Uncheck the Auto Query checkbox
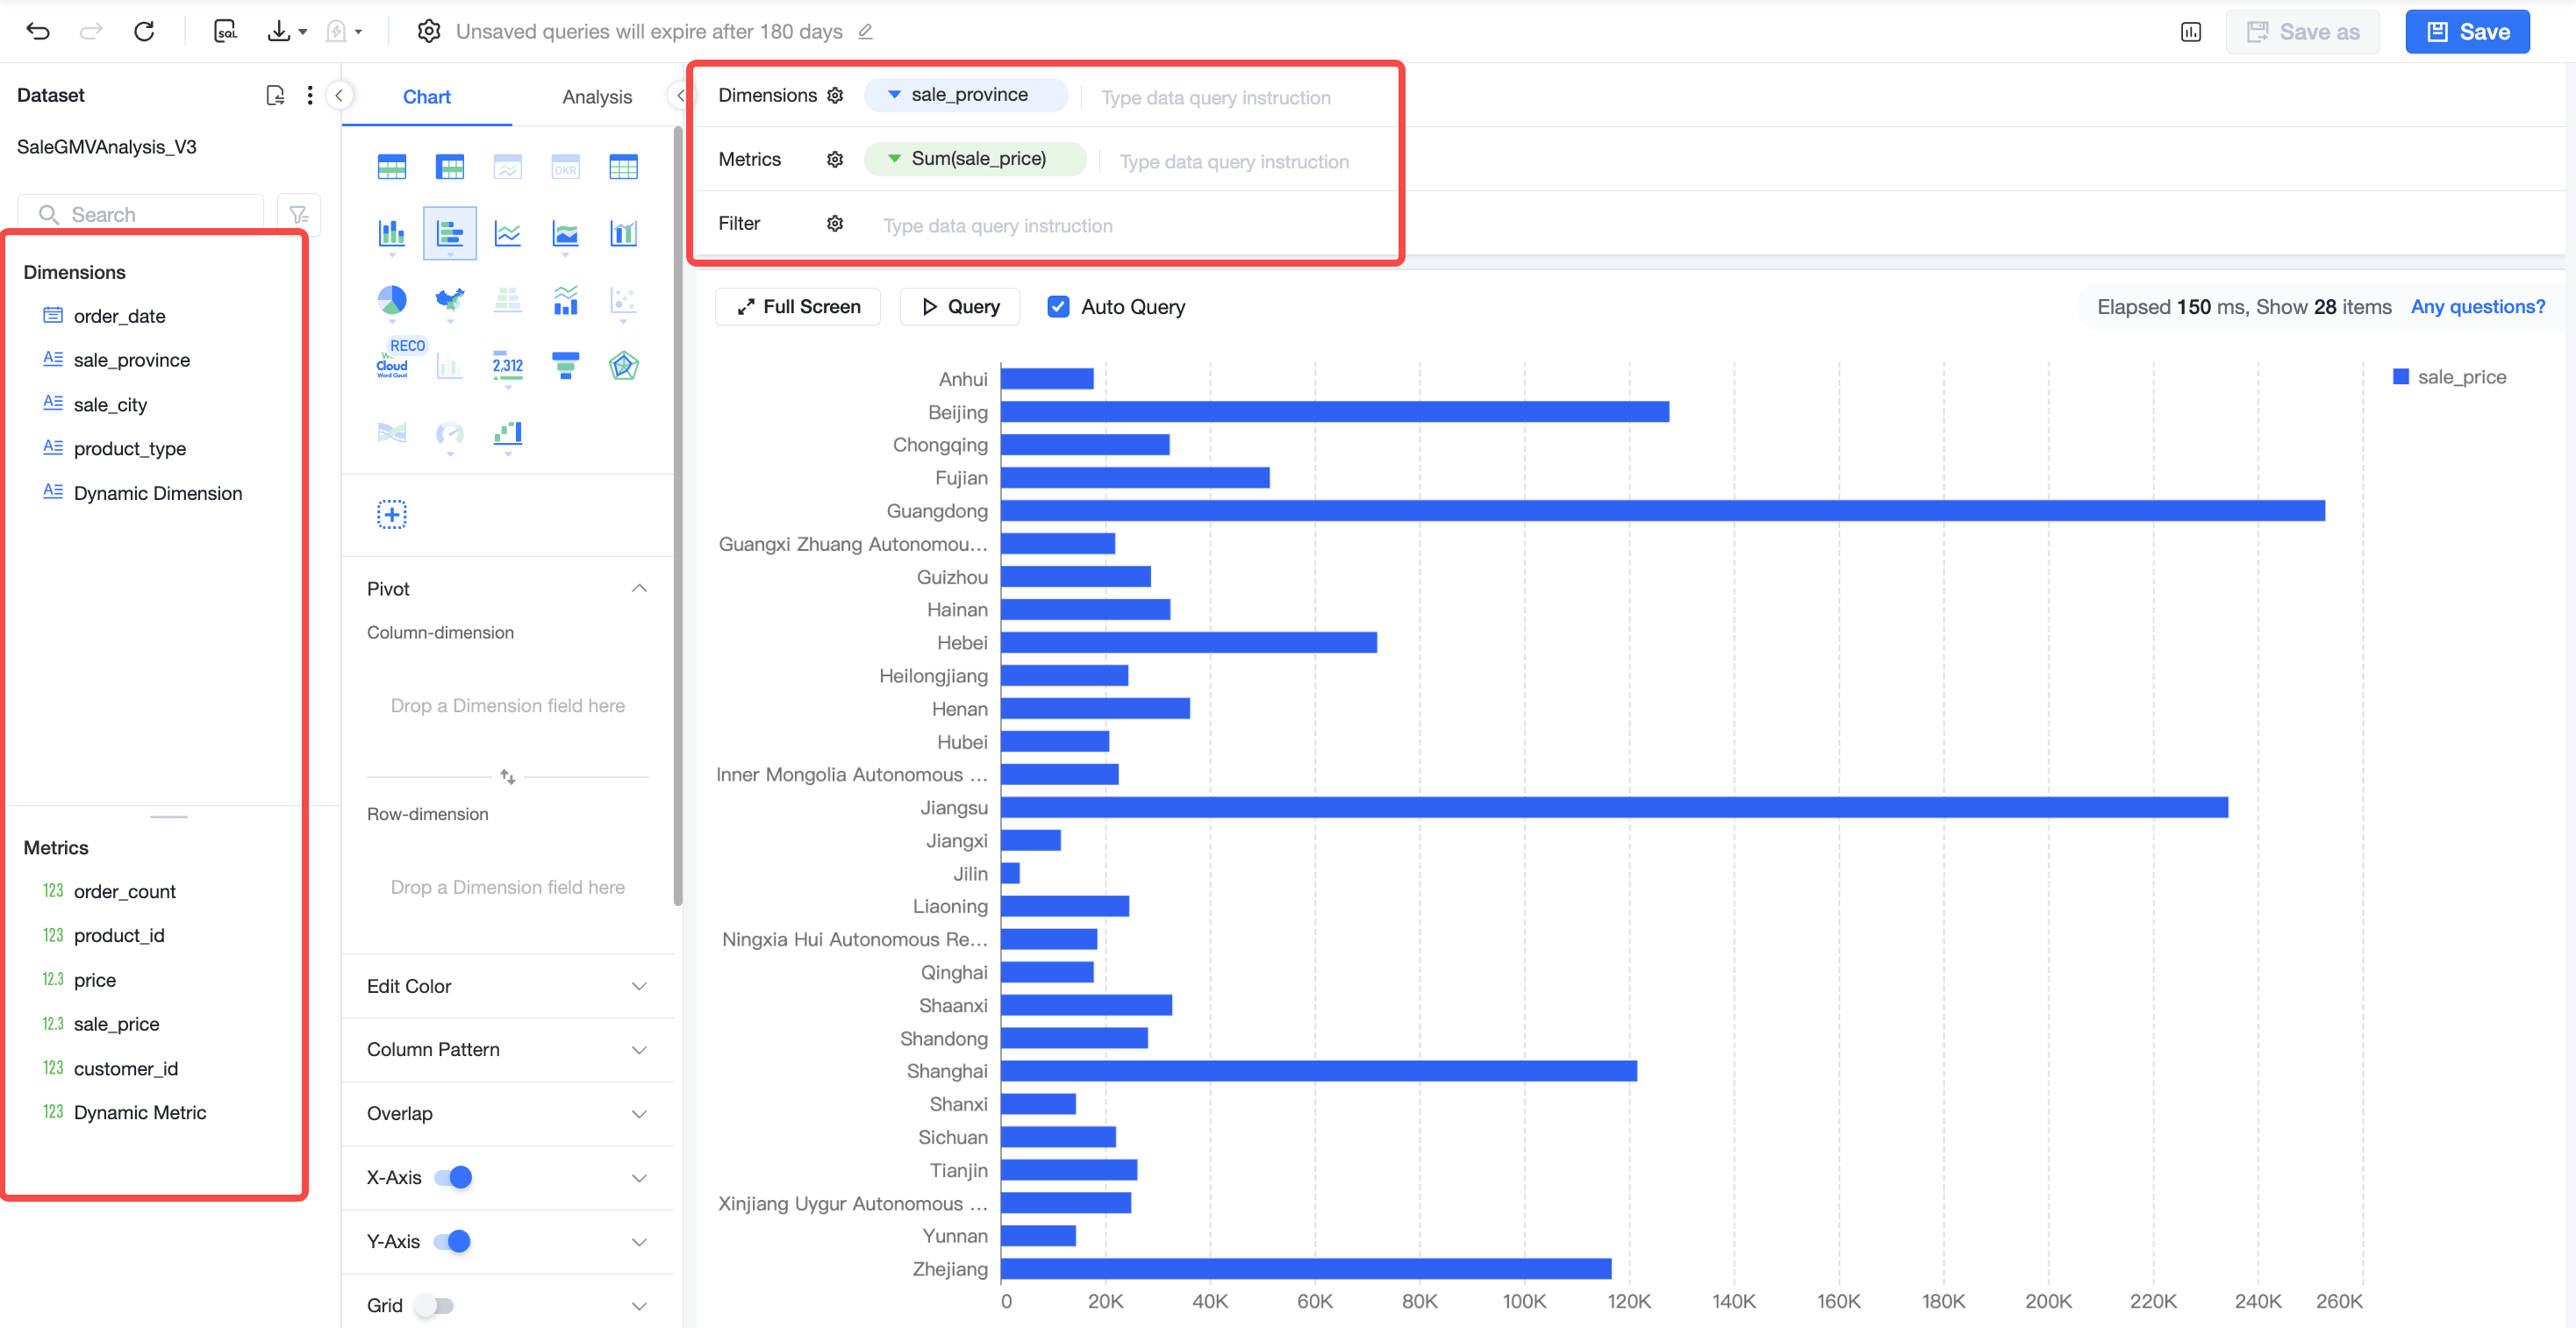The image size is (2576, 1328). (x=1058, y=307)
